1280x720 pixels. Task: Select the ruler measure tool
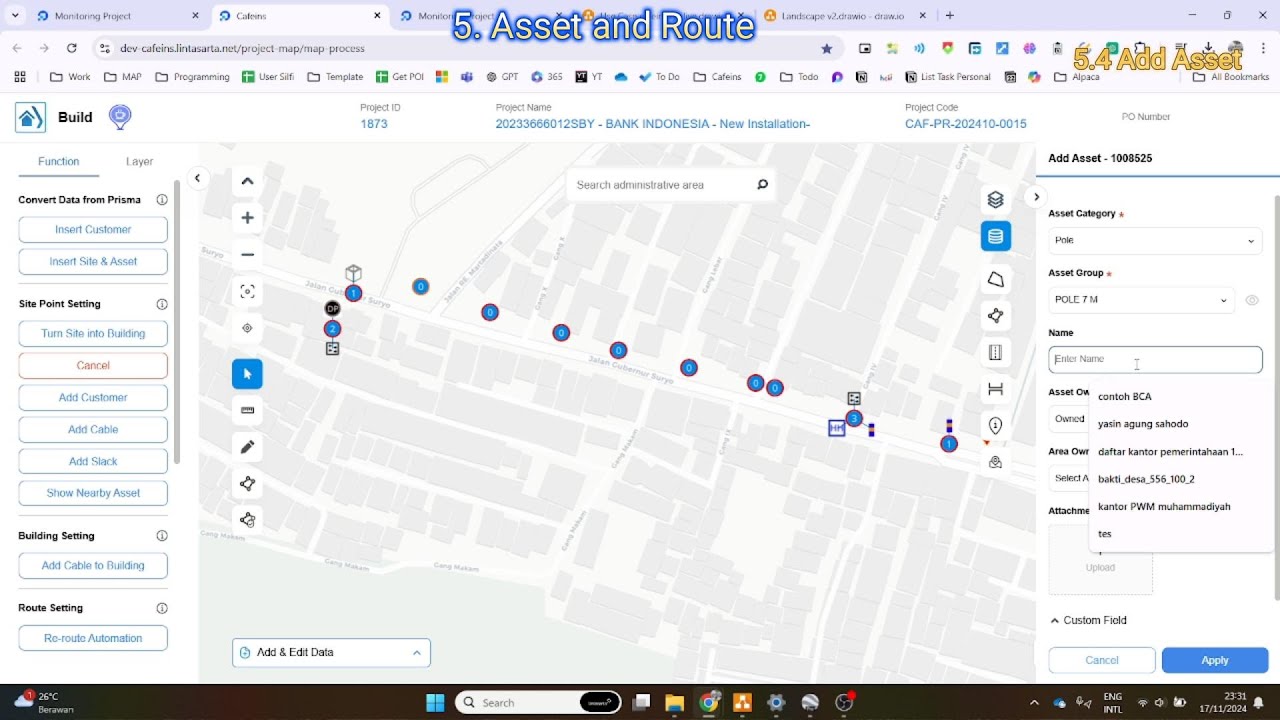[x=248, y=410]
